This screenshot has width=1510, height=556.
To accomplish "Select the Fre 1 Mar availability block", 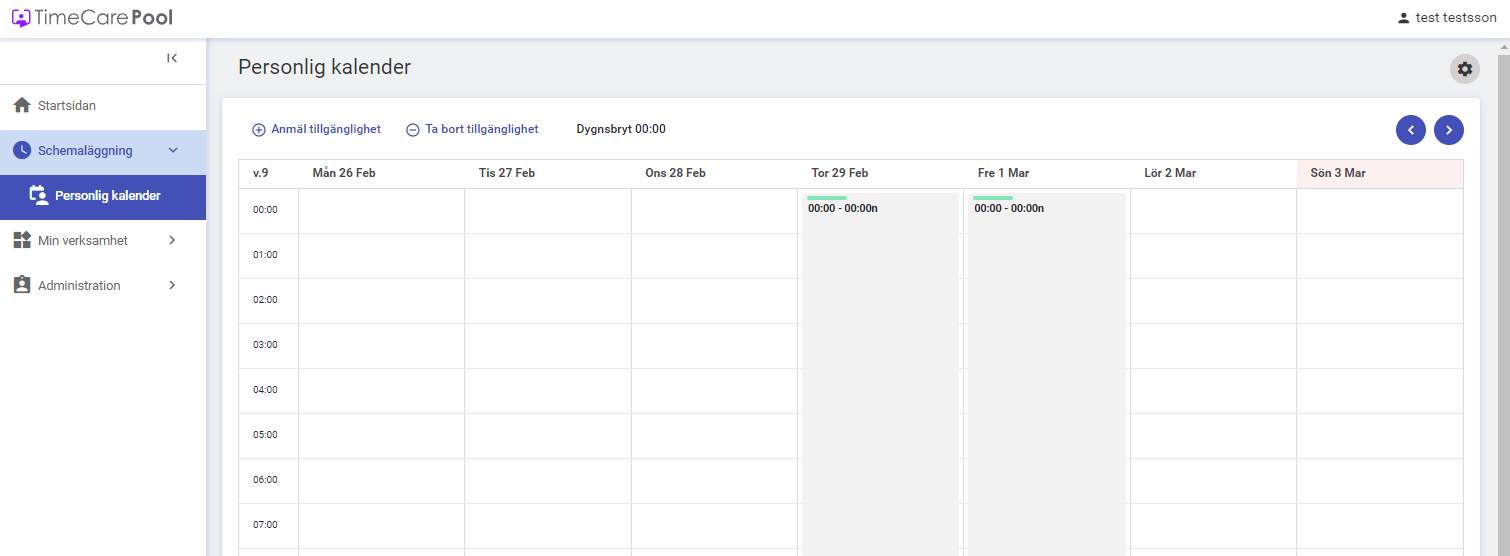I will pos(1047,375).
